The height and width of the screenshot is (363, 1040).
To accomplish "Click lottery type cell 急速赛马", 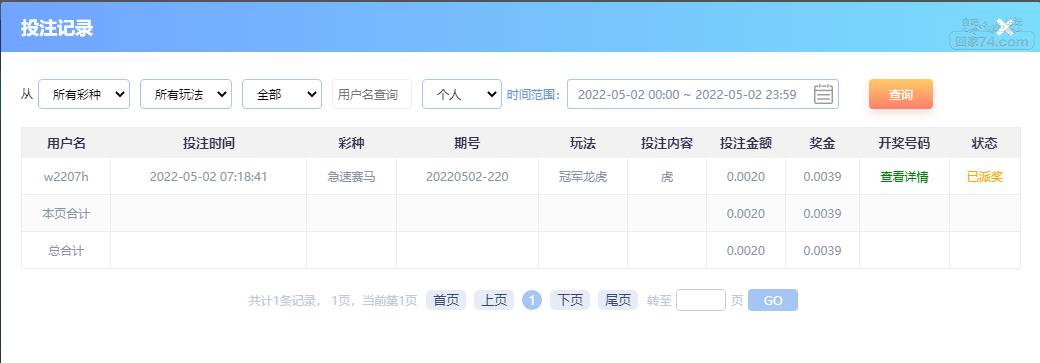I will pos(352,177).
